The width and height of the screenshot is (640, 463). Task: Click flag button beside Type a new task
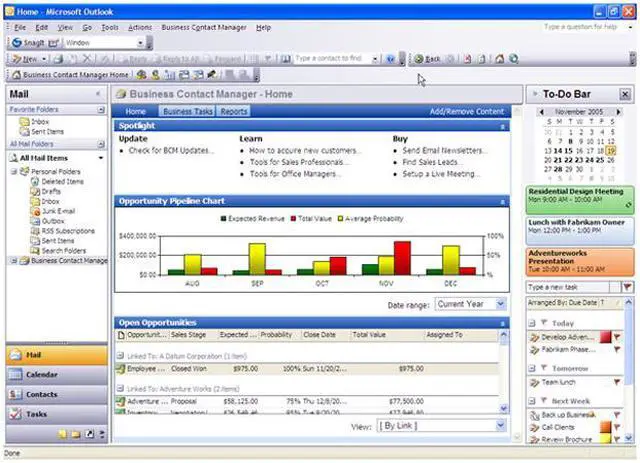tap(627, 287)
